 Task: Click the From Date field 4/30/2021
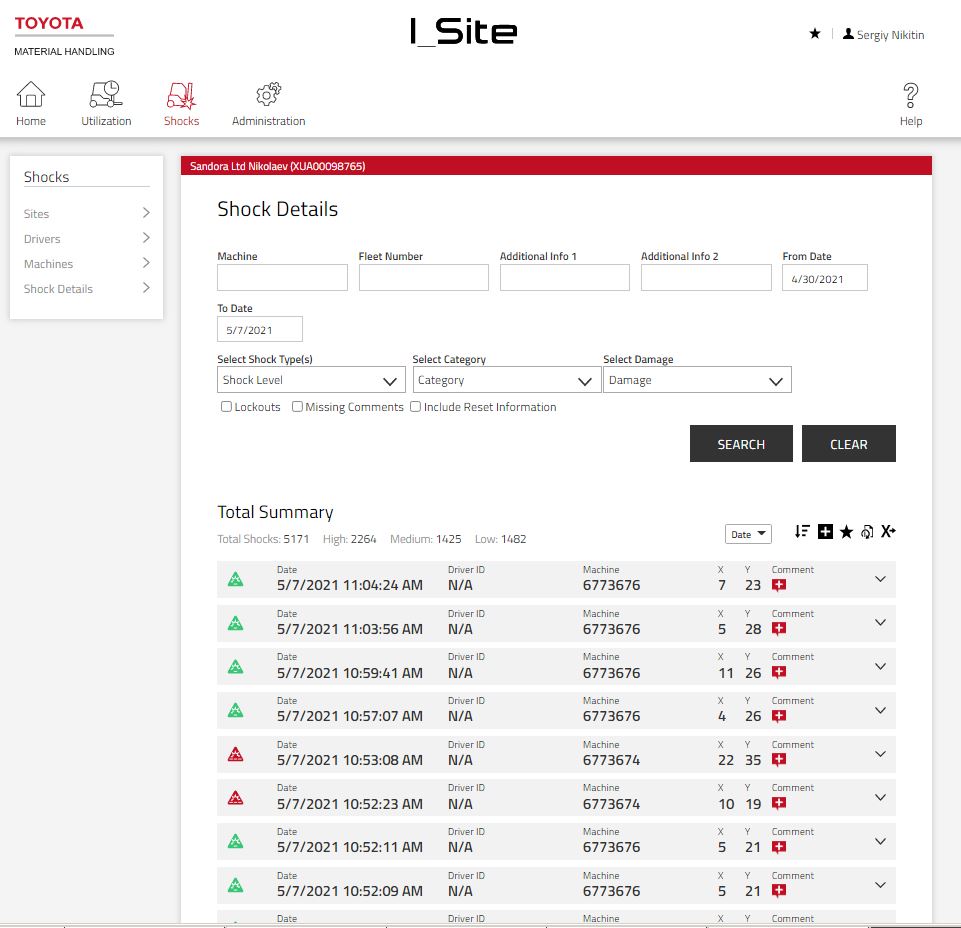point(824,278)
